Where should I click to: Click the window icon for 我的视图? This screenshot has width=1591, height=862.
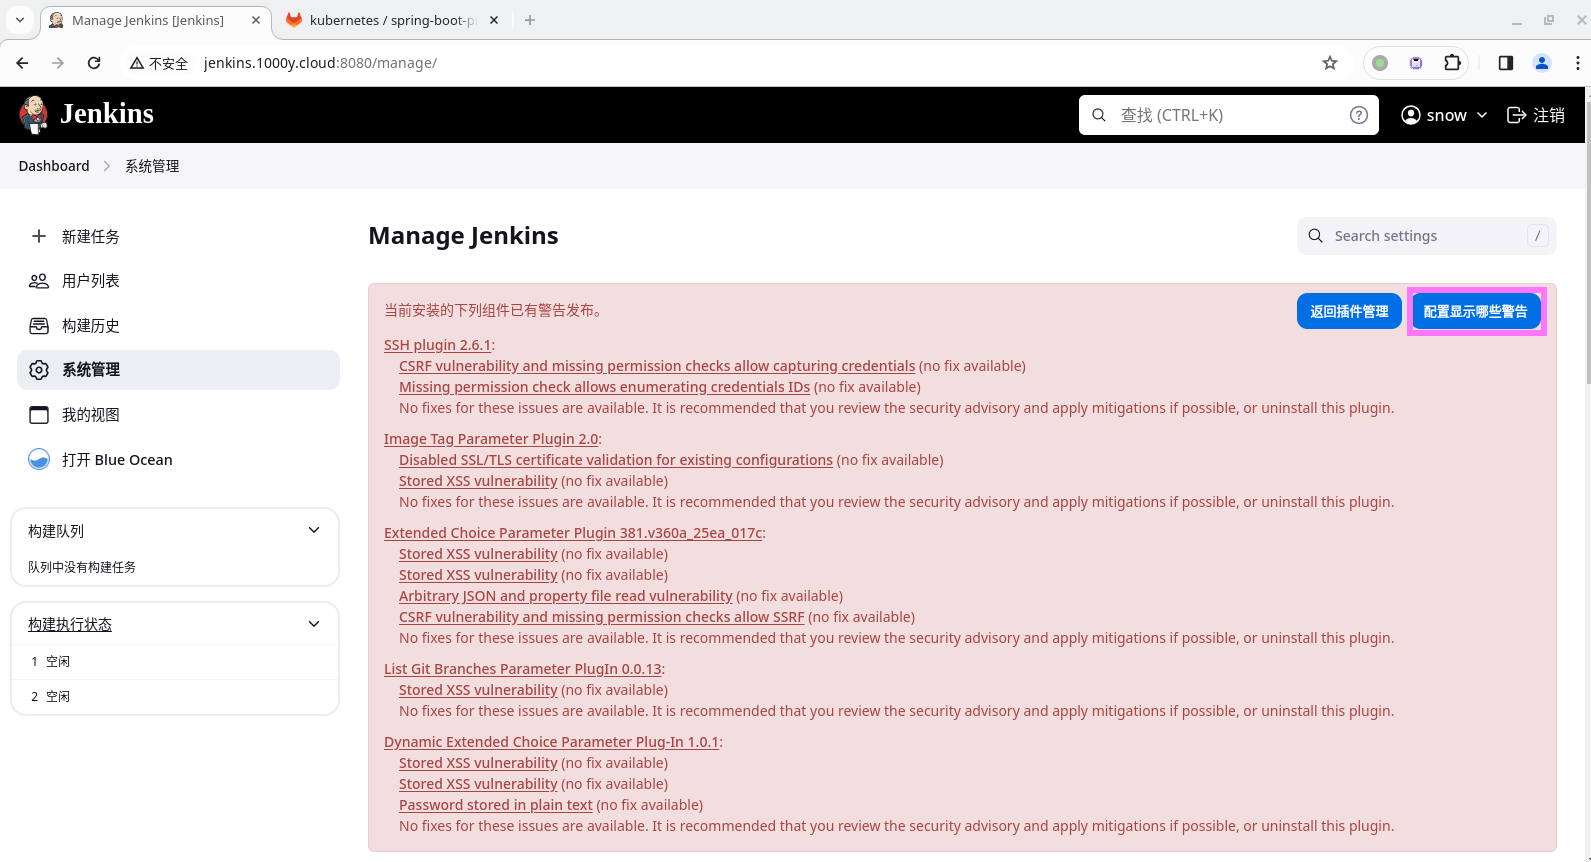(39, 415)
